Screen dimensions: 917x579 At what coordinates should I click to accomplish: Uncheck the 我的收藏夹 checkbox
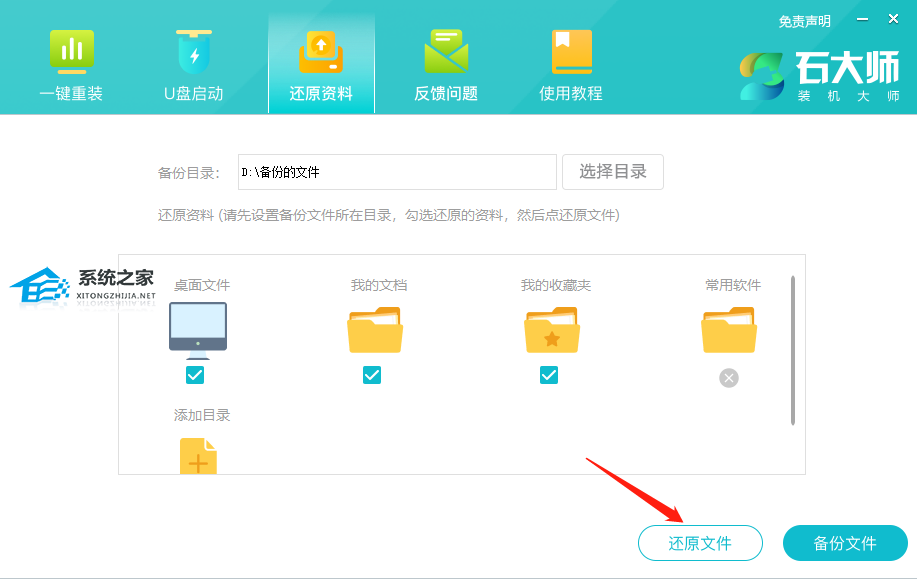point(549,375)
